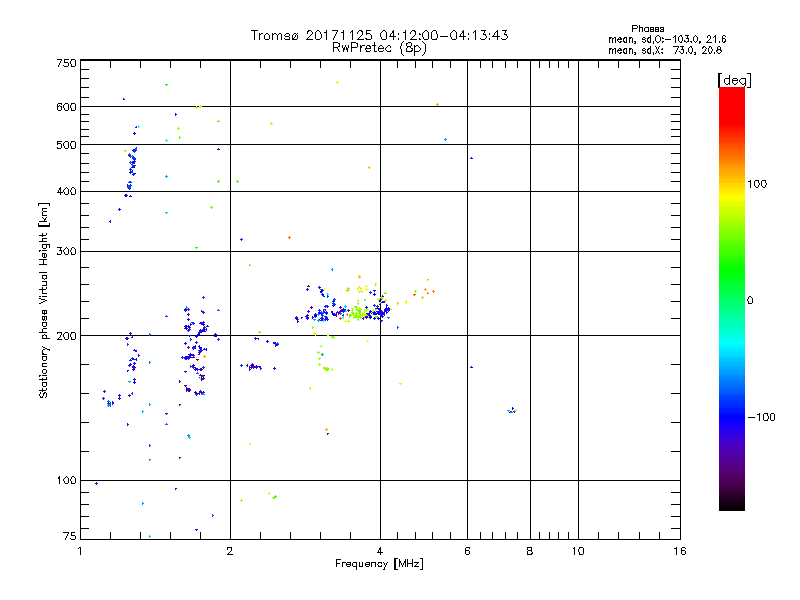Screen dimensions: 800x600
Task: Click the black bottom of the phase colorbar
Action: pyautogui.click(x=732, y=503)
